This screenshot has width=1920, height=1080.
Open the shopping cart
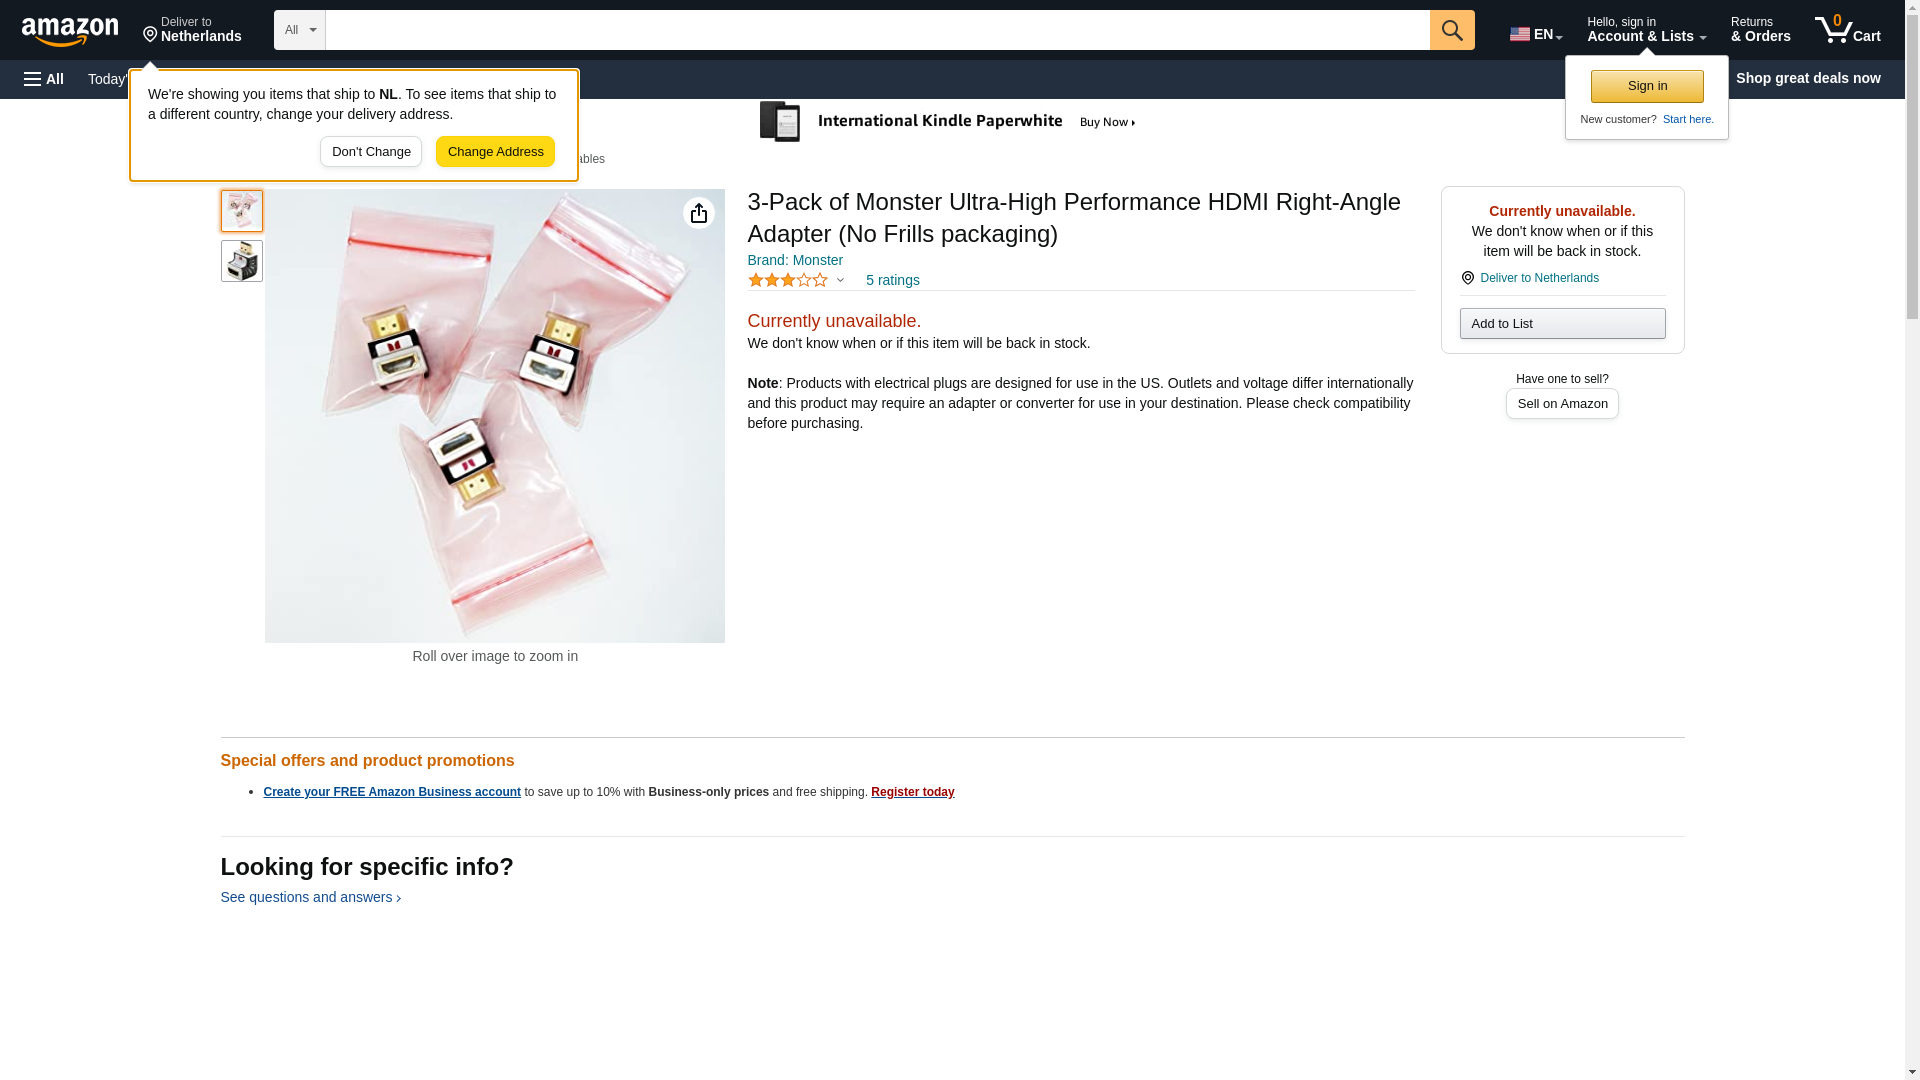point(1847,30)
